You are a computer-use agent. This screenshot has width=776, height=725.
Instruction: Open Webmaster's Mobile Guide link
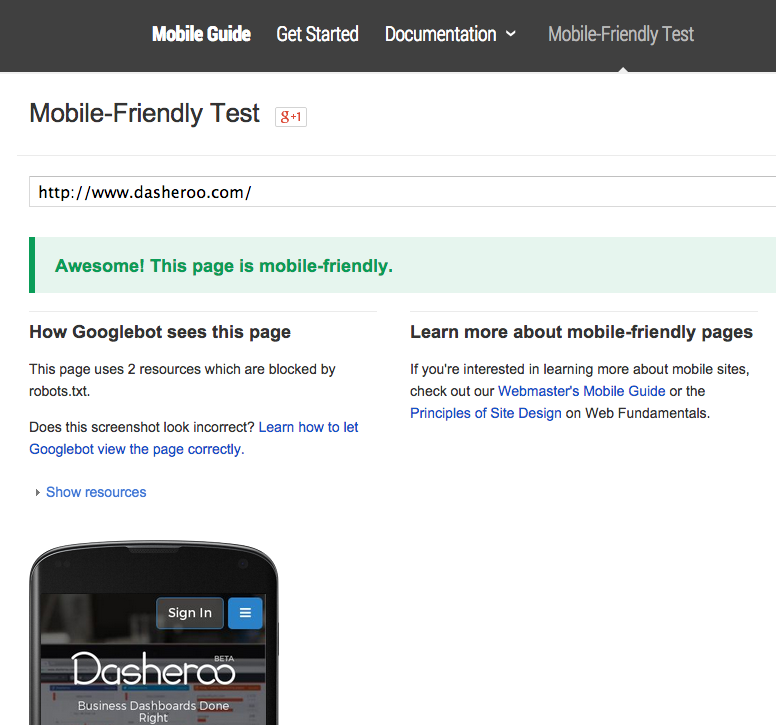pyautogui.click(x=581, y=391)
